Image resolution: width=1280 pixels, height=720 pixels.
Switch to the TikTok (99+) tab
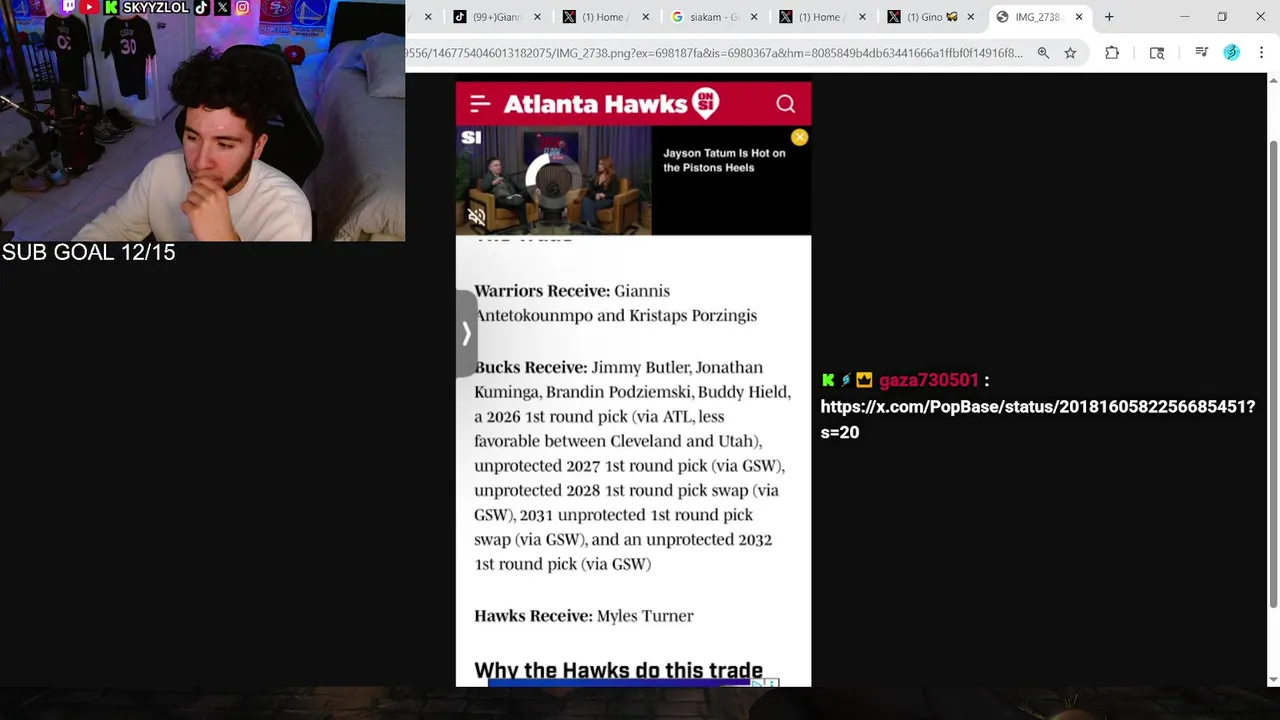pyautogui.click(x=496, y=17)
